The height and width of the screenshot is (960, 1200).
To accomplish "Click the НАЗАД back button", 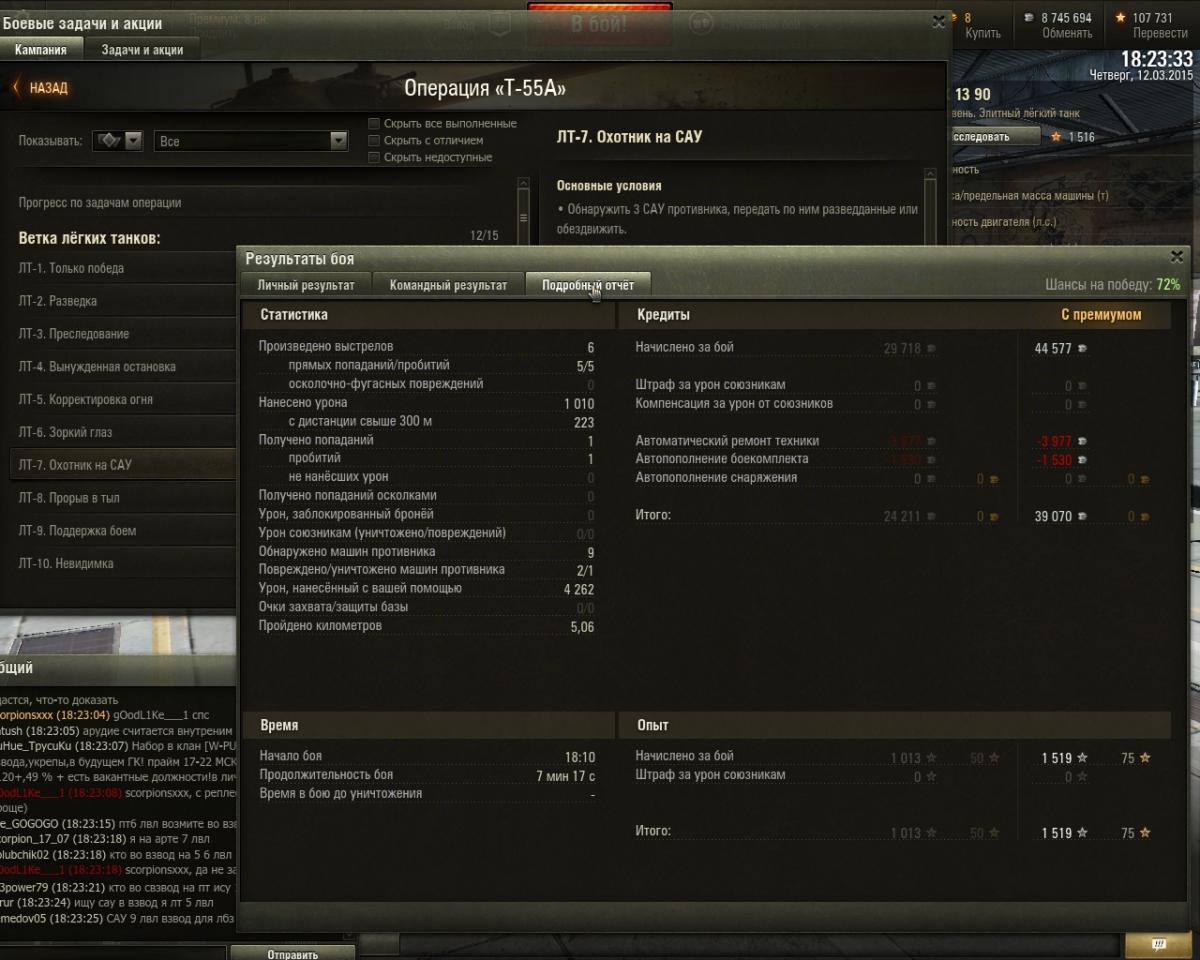I will (40, 88).
